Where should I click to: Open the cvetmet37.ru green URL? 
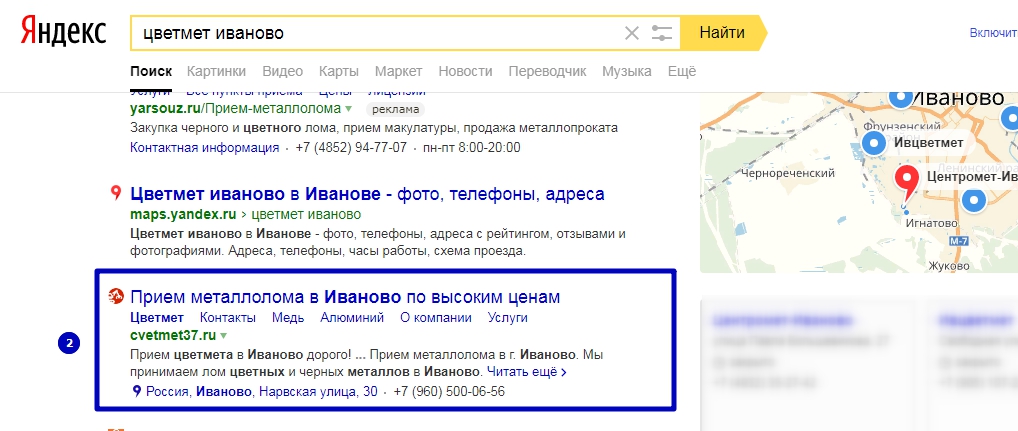click(x=173, y=336)
